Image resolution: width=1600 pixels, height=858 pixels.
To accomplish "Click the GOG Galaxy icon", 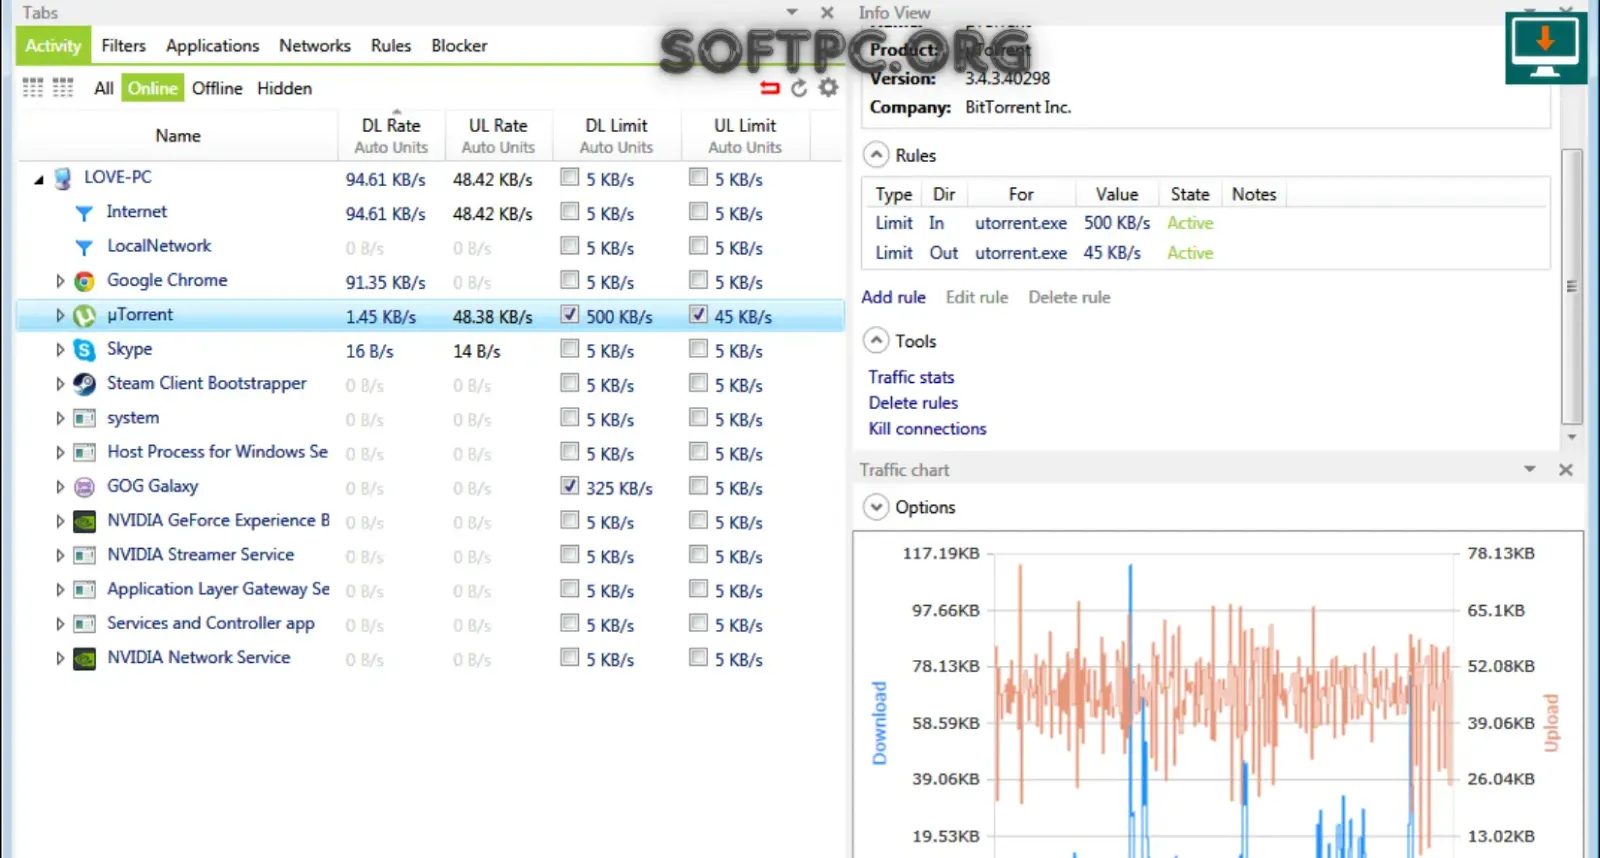I will coord(85,487).
